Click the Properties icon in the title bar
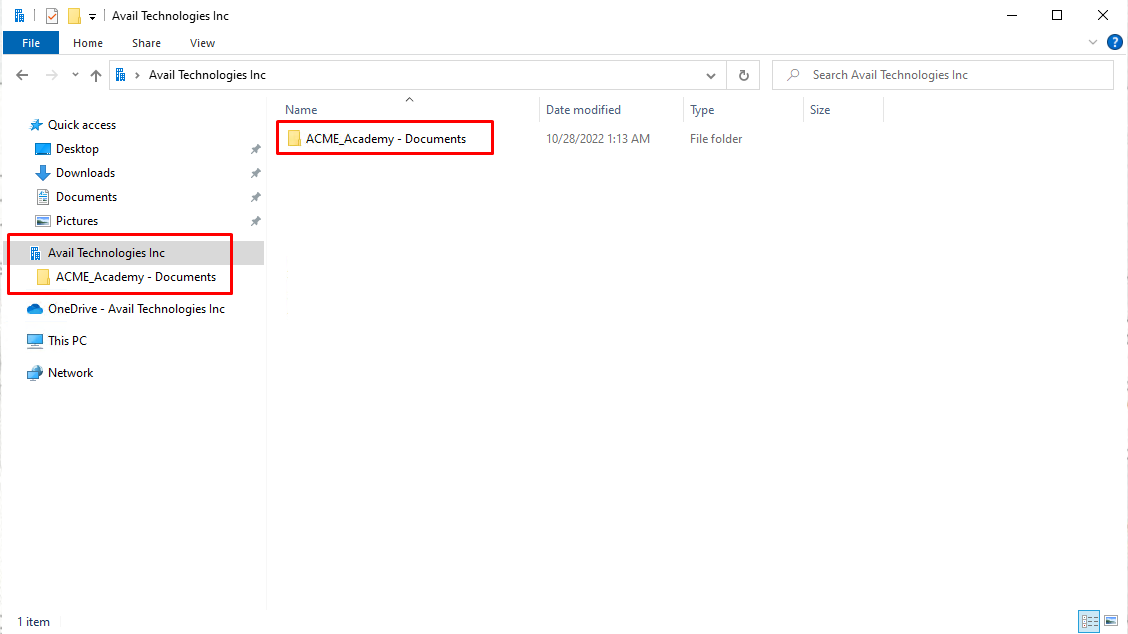Screen dimensions: 1128x634 coord(52,15)
